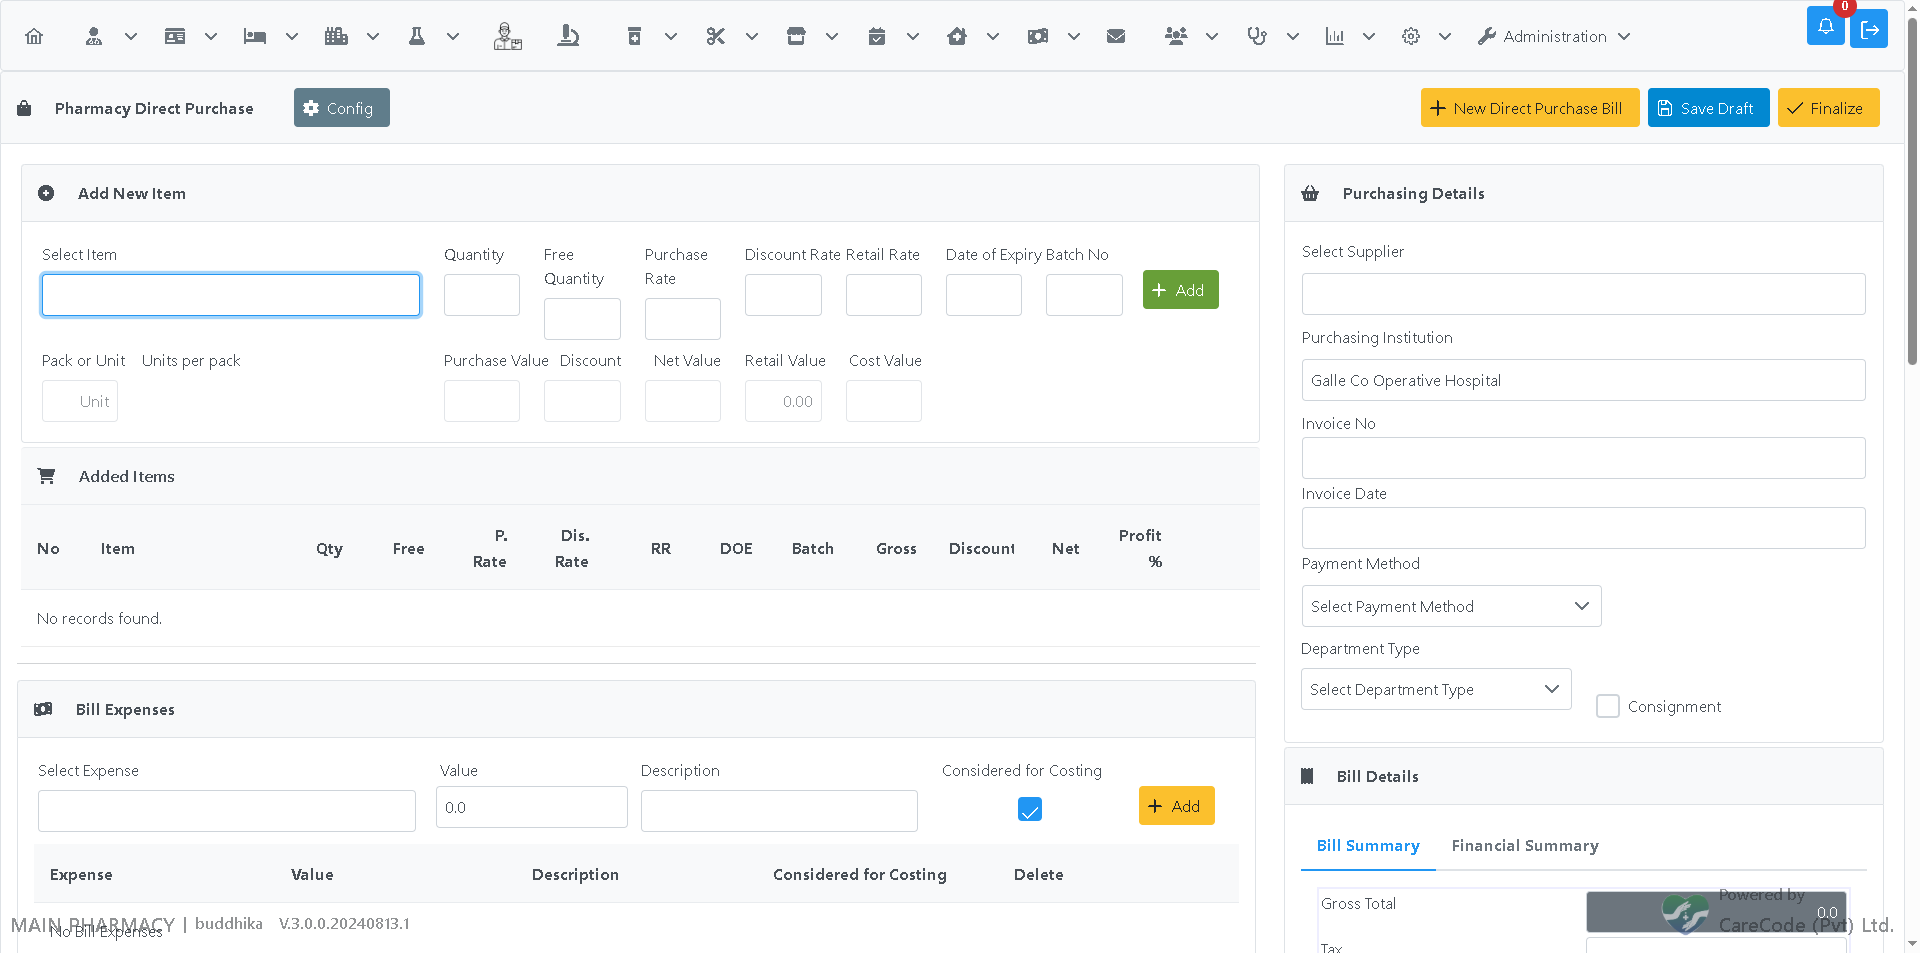The width and height of the screenshot is (1920, 953).
Task: Expand the chevron next to ID card icon
Action: 211,36
